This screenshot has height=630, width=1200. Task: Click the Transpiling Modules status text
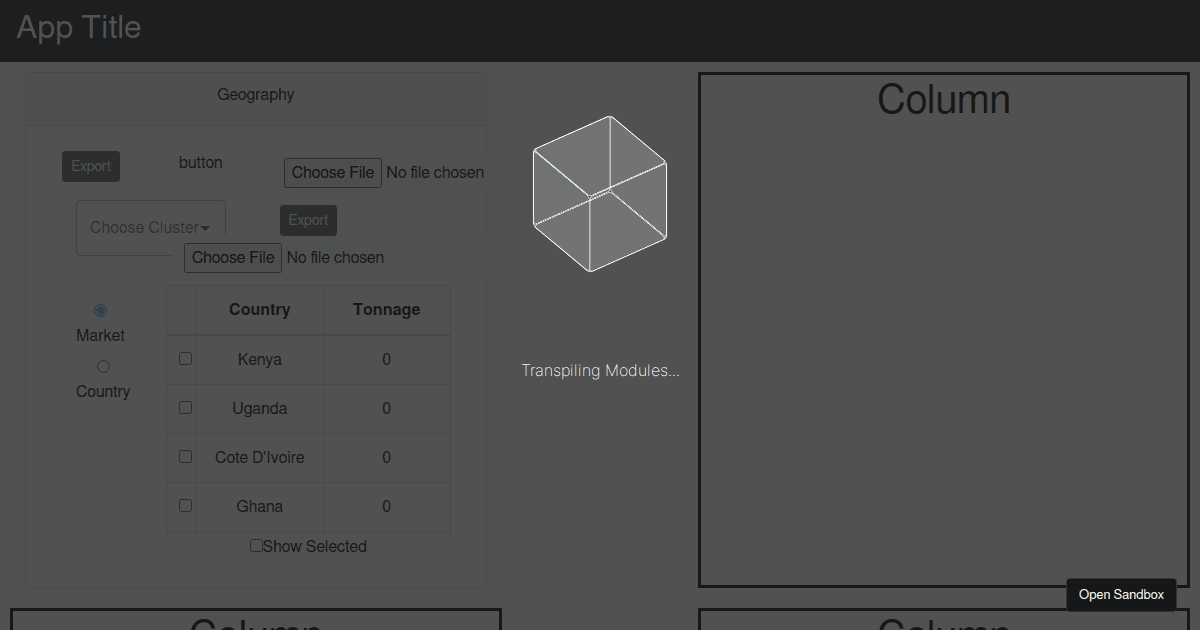(x=600, y=370)
